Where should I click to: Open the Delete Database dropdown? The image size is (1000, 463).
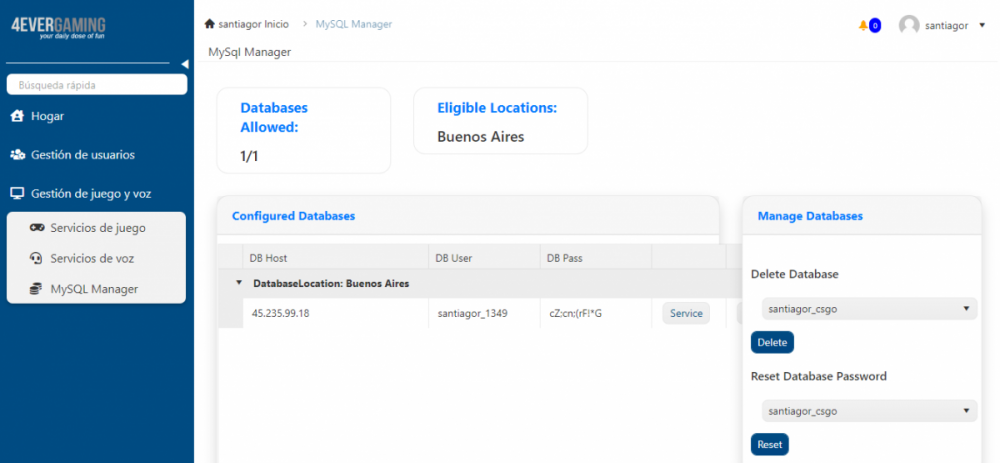tap(864, 309)
